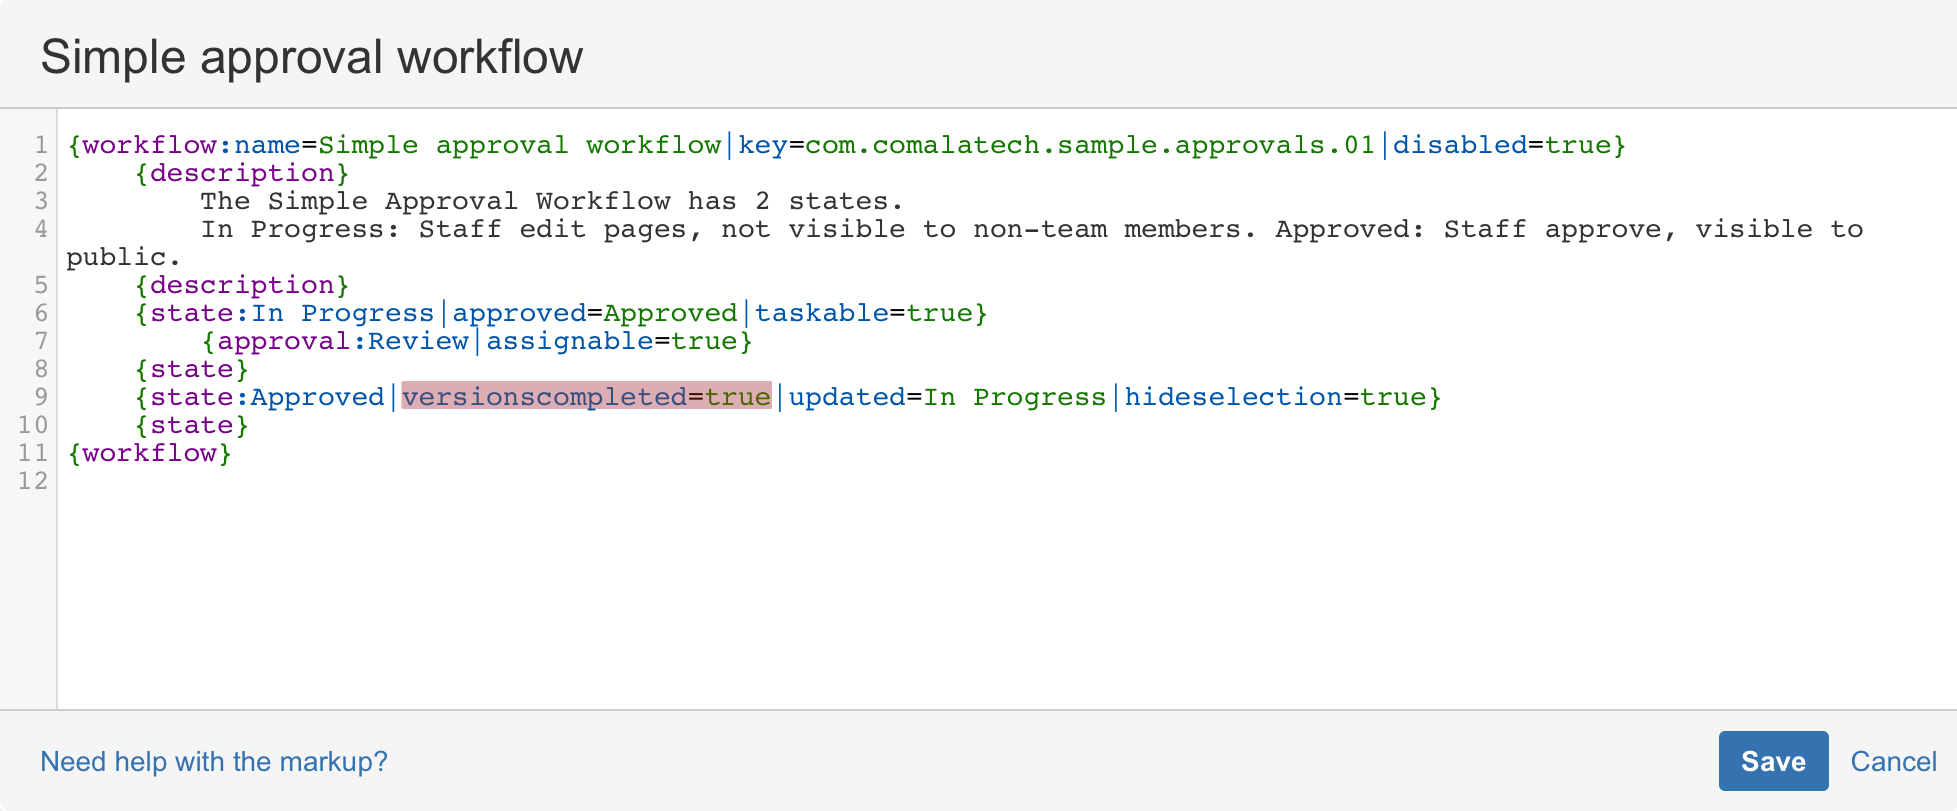Viewport: 1957px width, 811px height.
Task: Click the {approval:Review macro text
Action: click(335, 341)
